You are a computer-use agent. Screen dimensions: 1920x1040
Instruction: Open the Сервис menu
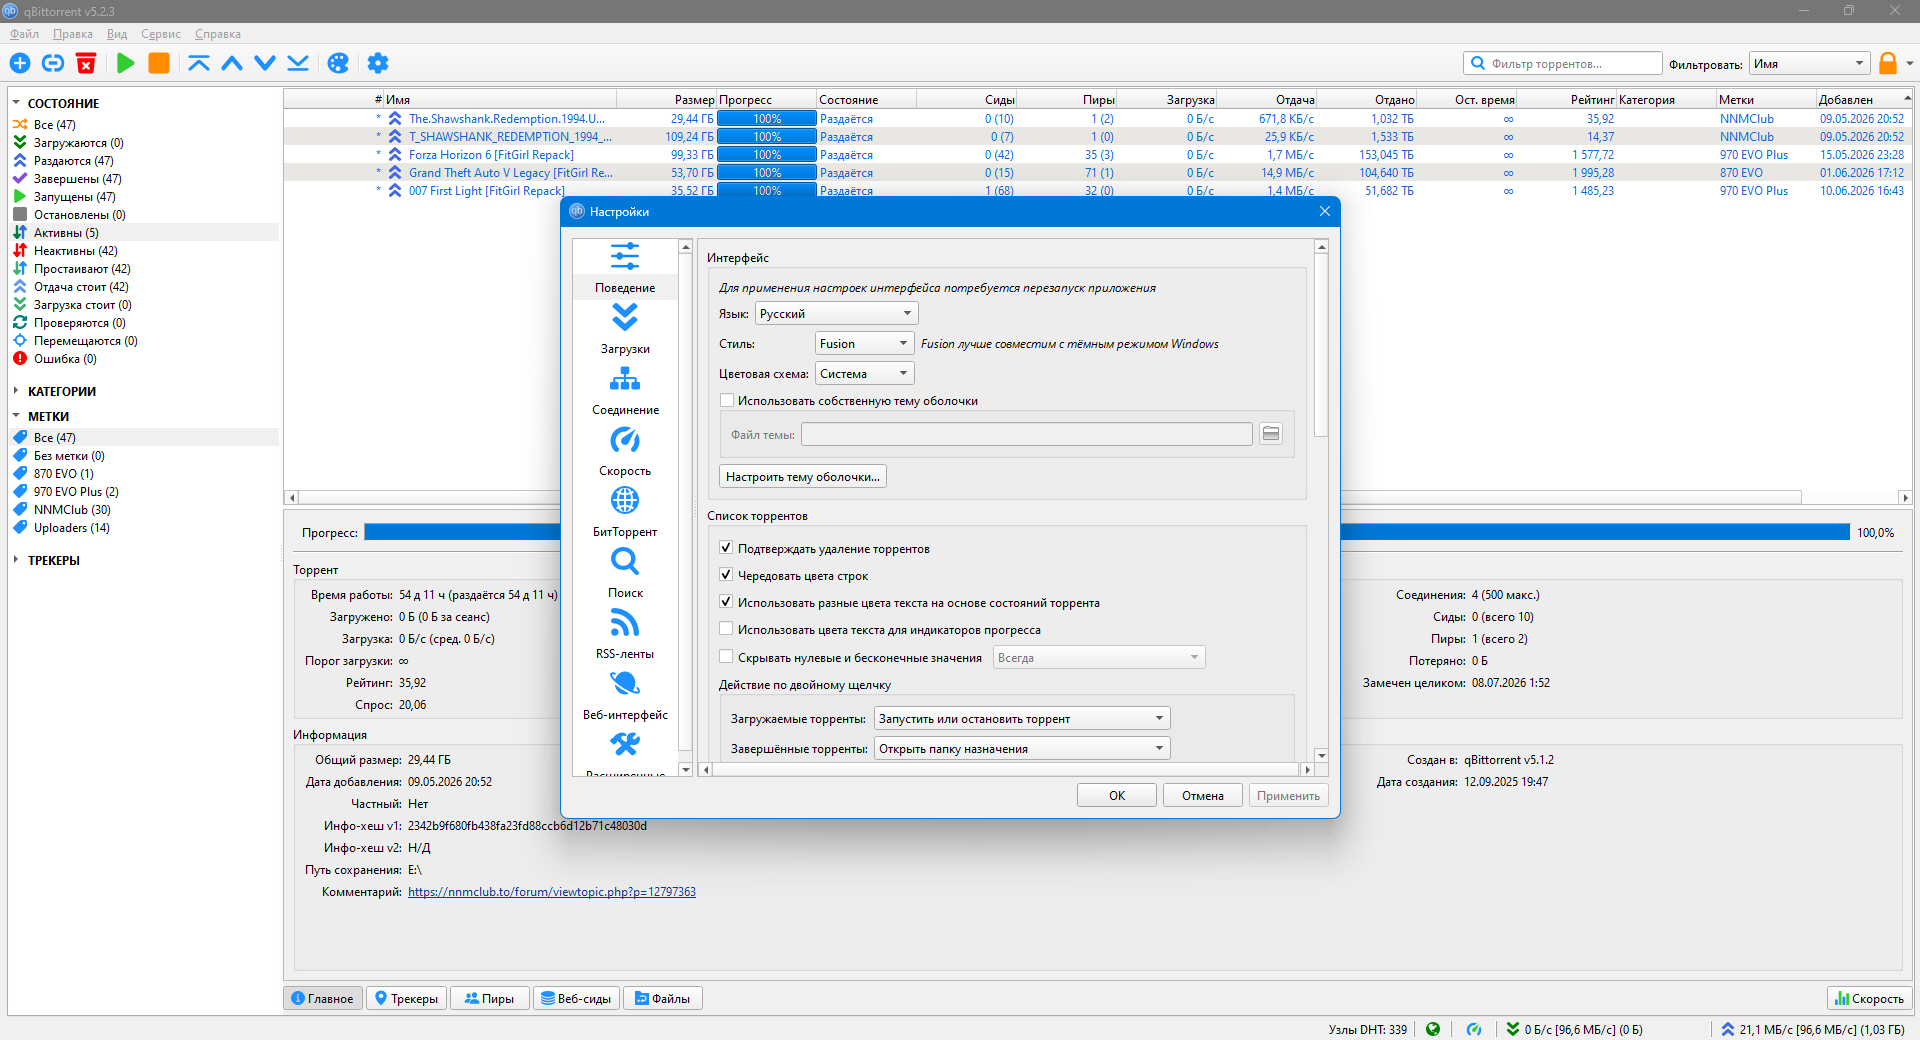pyautogui.click(x=161, y=34)
